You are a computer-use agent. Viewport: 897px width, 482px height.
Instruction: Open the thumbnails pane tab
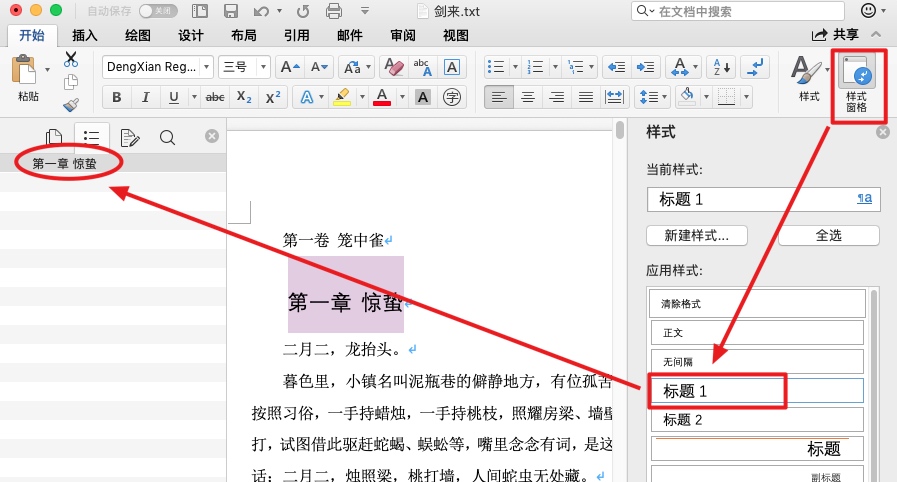point(54,137)
